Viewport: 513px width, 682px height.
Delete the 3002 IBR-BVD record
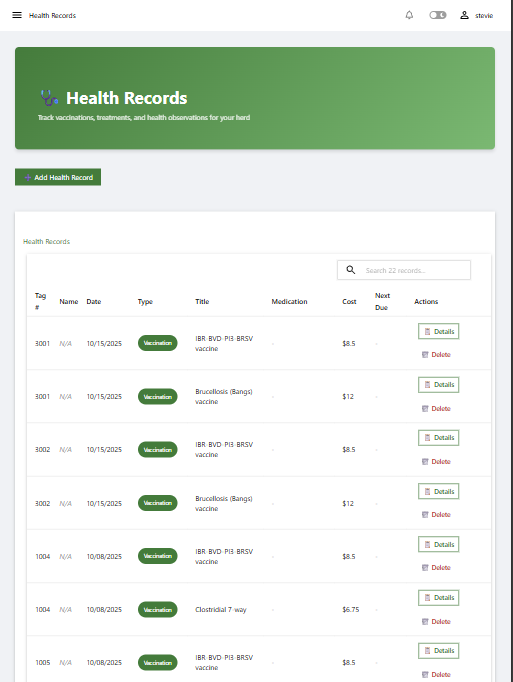[436, 461]
